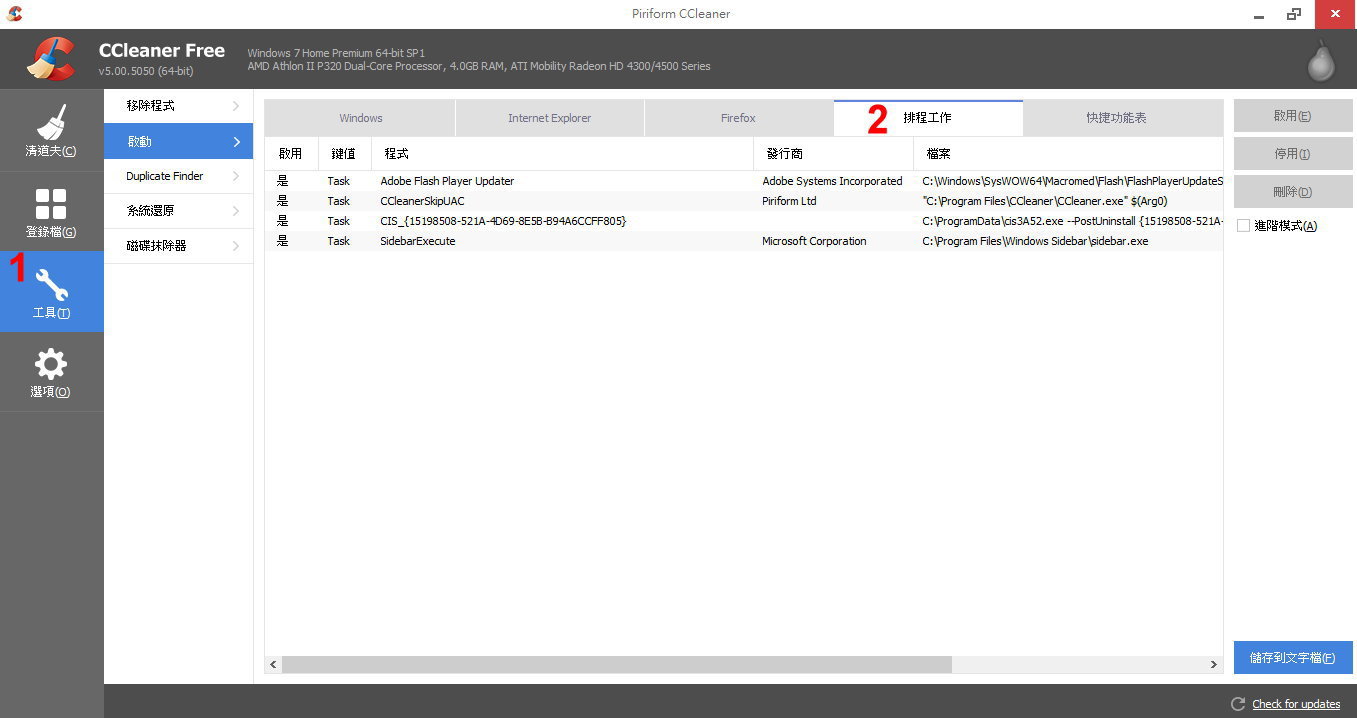
Task: Open the 清道夫 cleaner section
Action: point(51,130)
